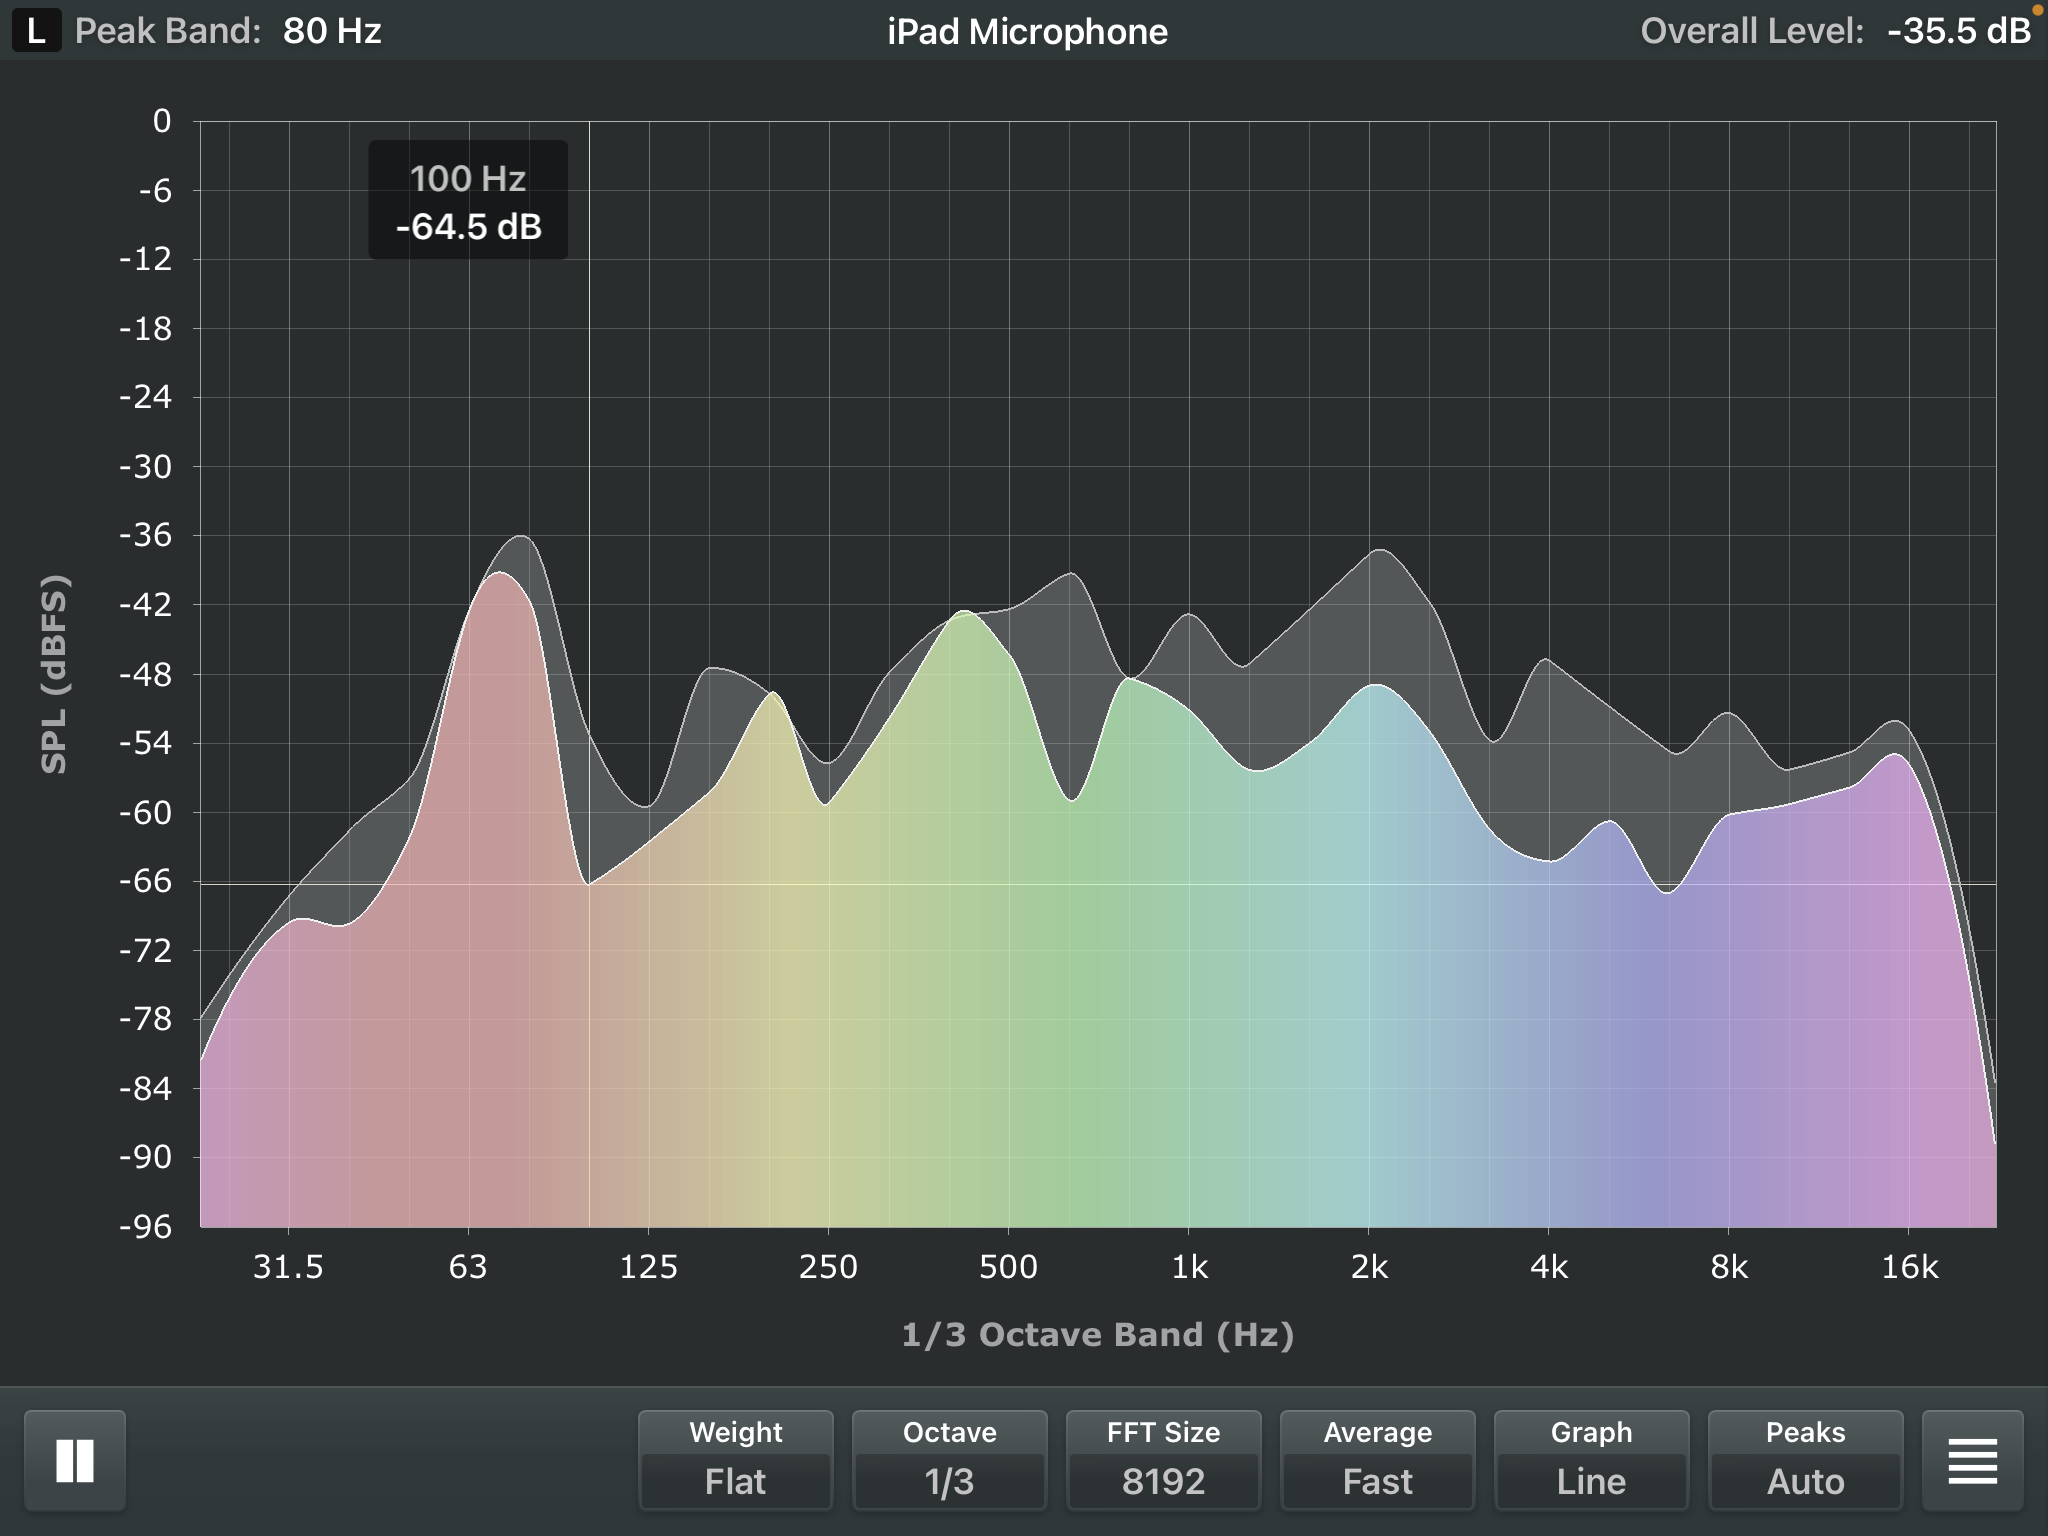
Task: Tap the 1/3 Octave Band axis title
Action: click(1097, 1335)
